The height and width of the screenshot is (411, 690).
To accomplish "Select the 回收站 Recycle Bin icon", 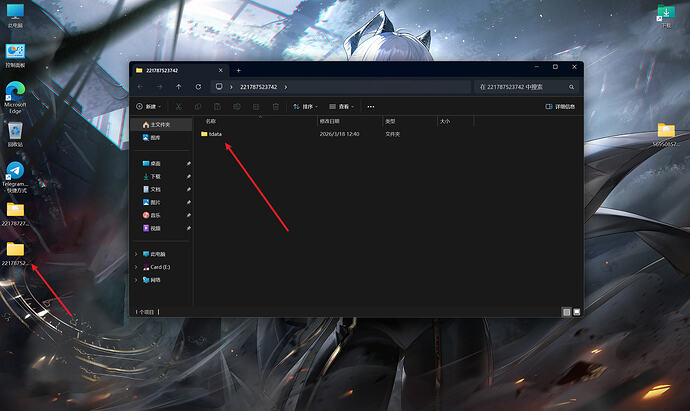I will (x=15, y=134).
